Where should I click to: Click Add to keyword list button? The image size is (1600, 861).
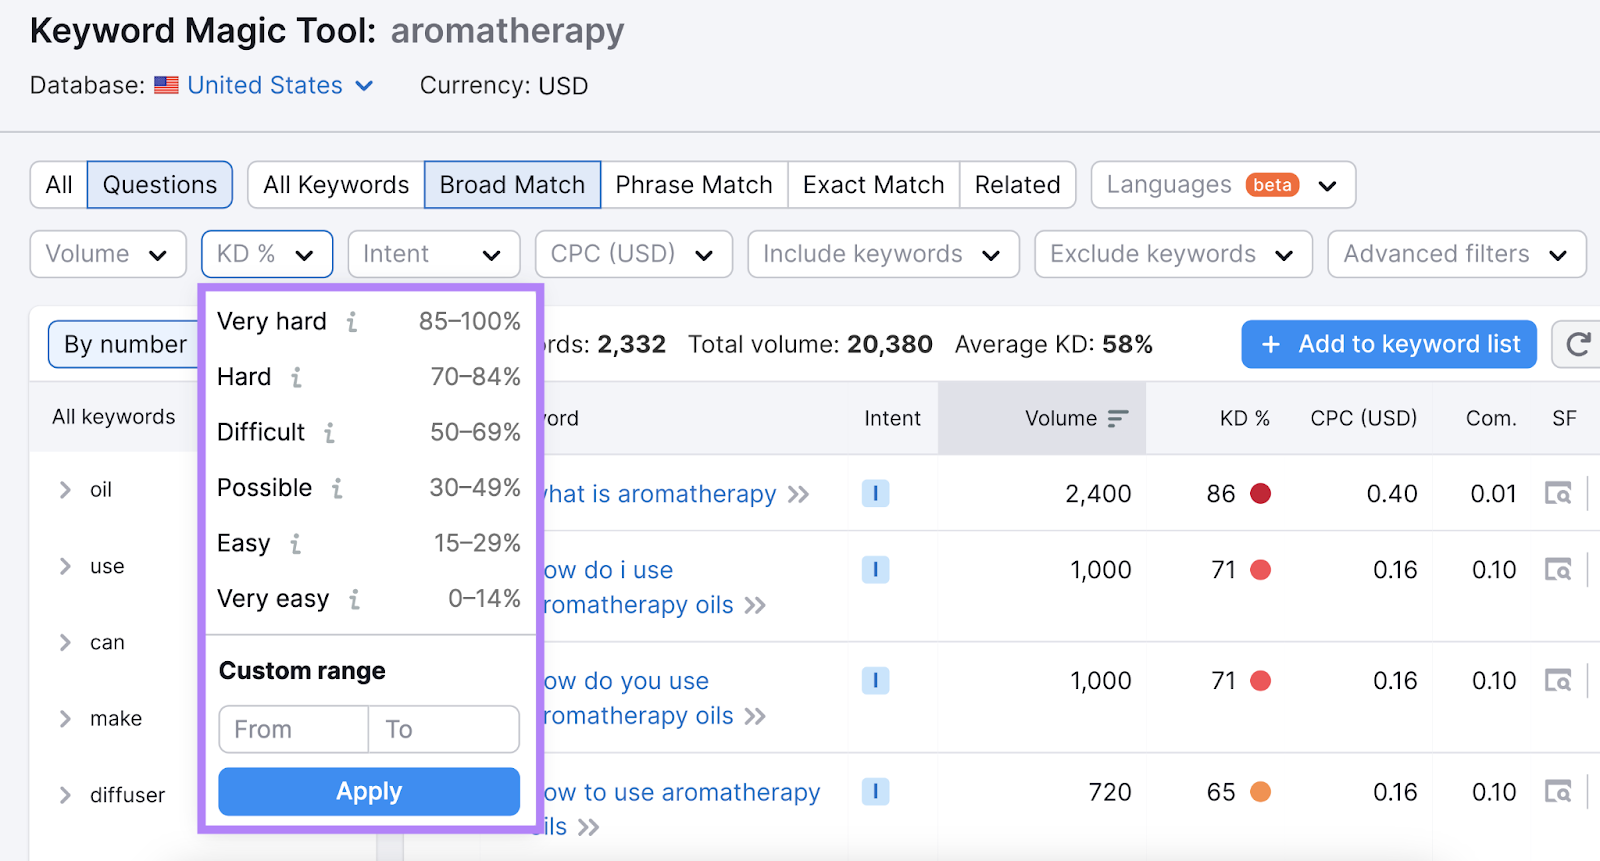pos(1389,344)
